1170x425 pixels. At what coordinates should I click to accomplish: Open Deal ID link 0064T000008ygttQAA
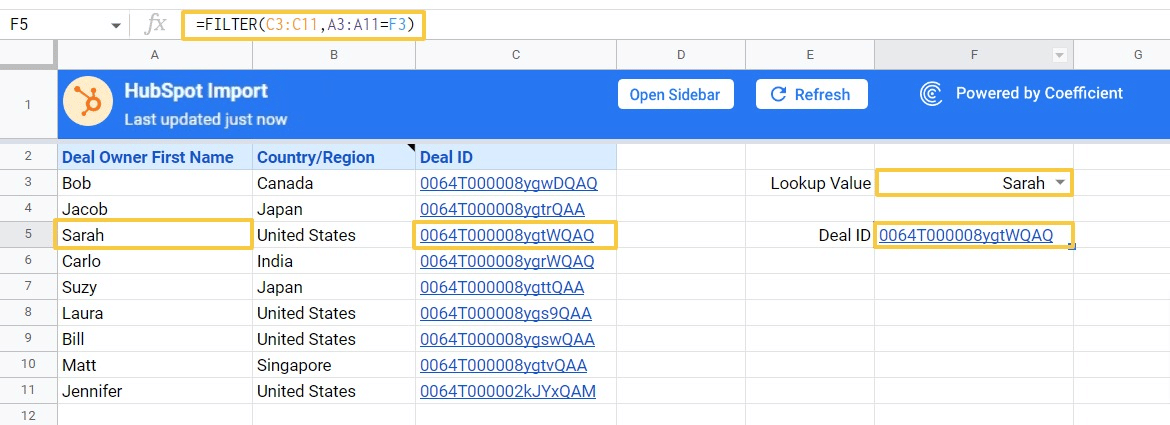coord(502,288)
